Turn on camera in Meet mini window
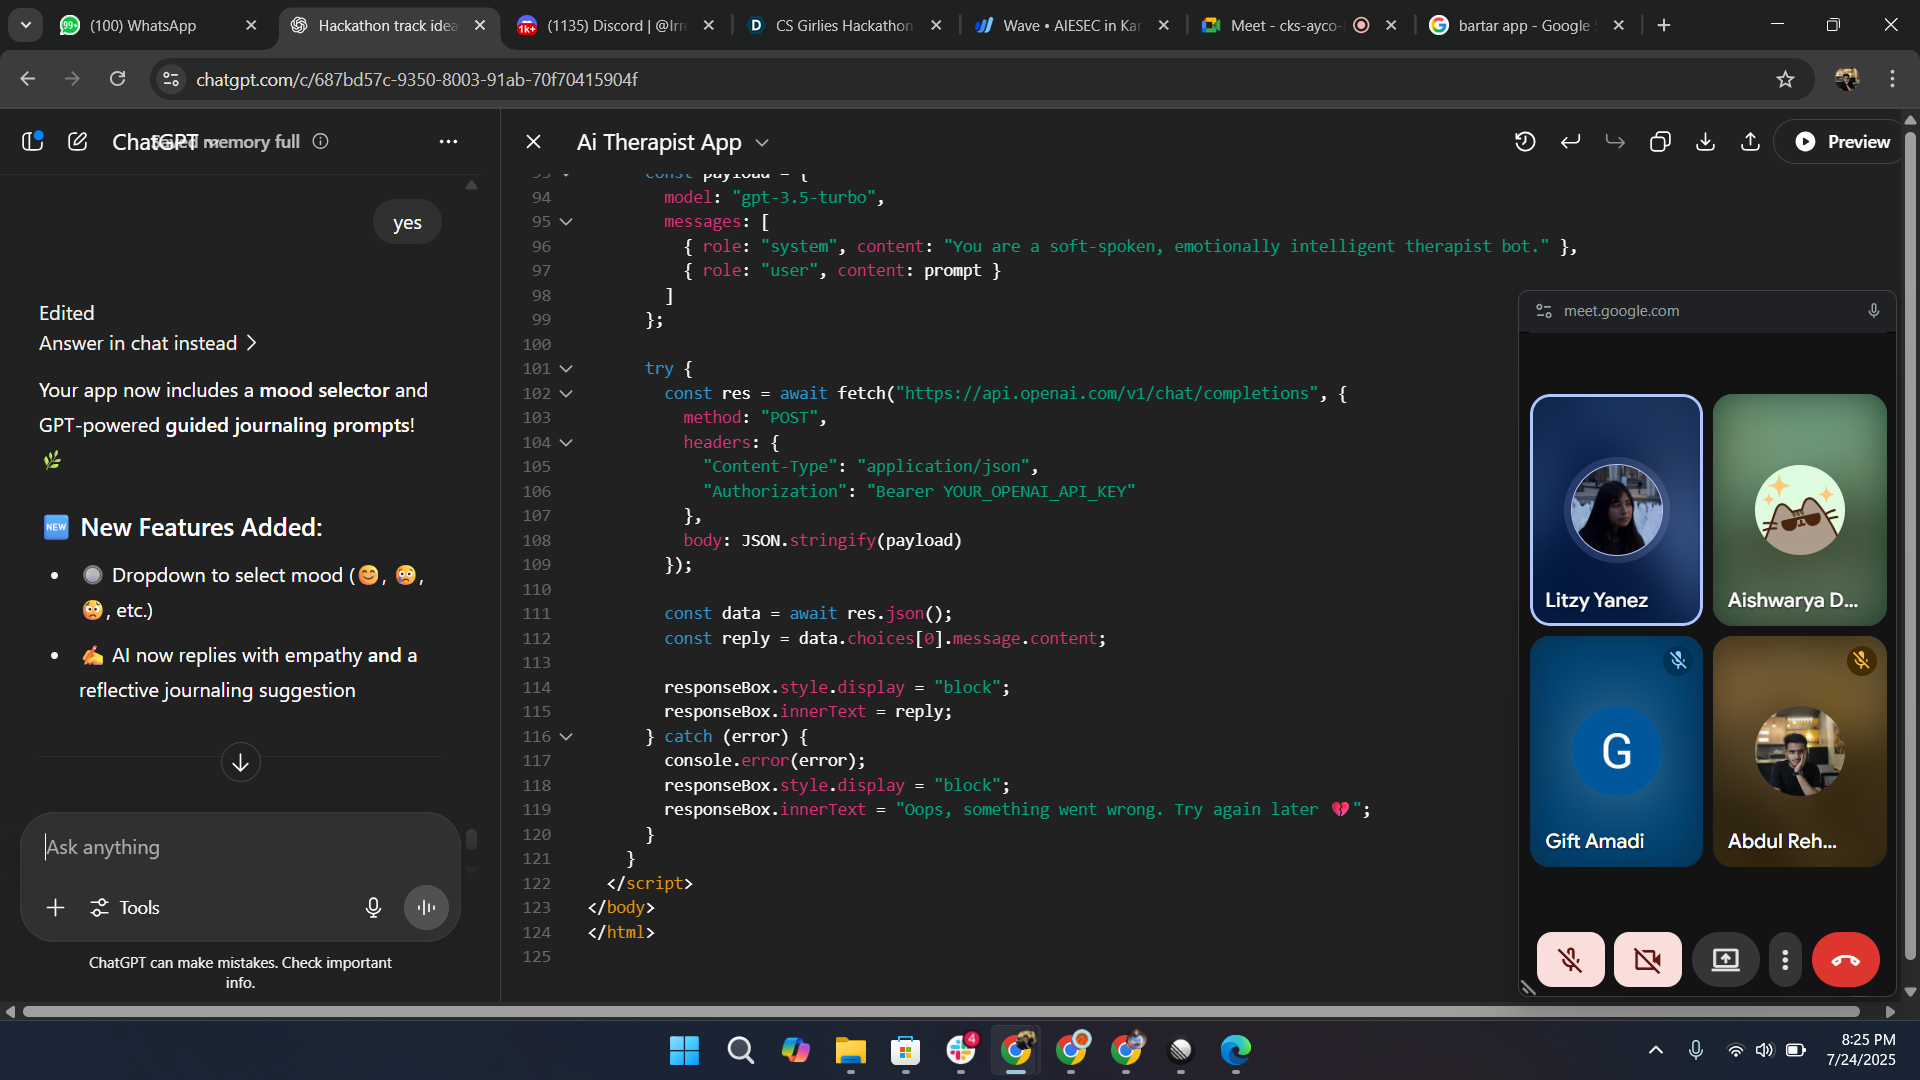The width and height of the screenshot is (1920, 1080). click(1647, 960)
